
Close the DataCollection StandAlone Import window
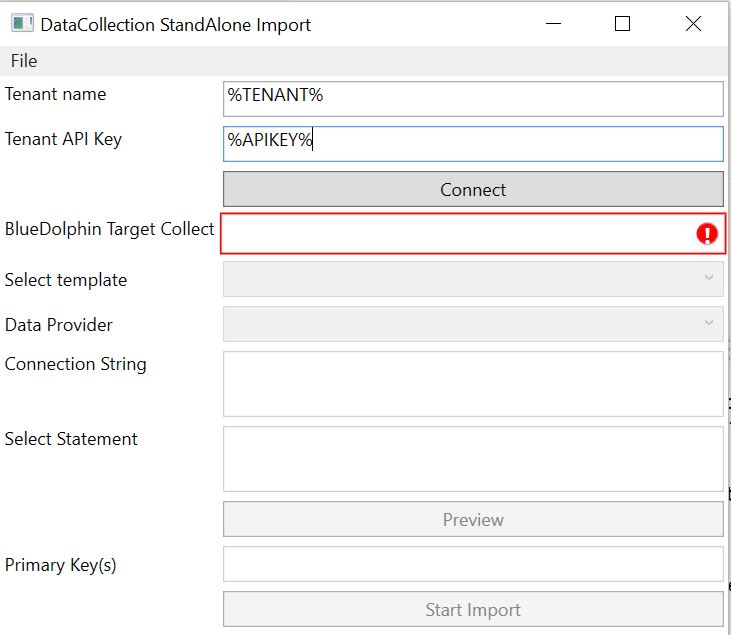(694, 23)
